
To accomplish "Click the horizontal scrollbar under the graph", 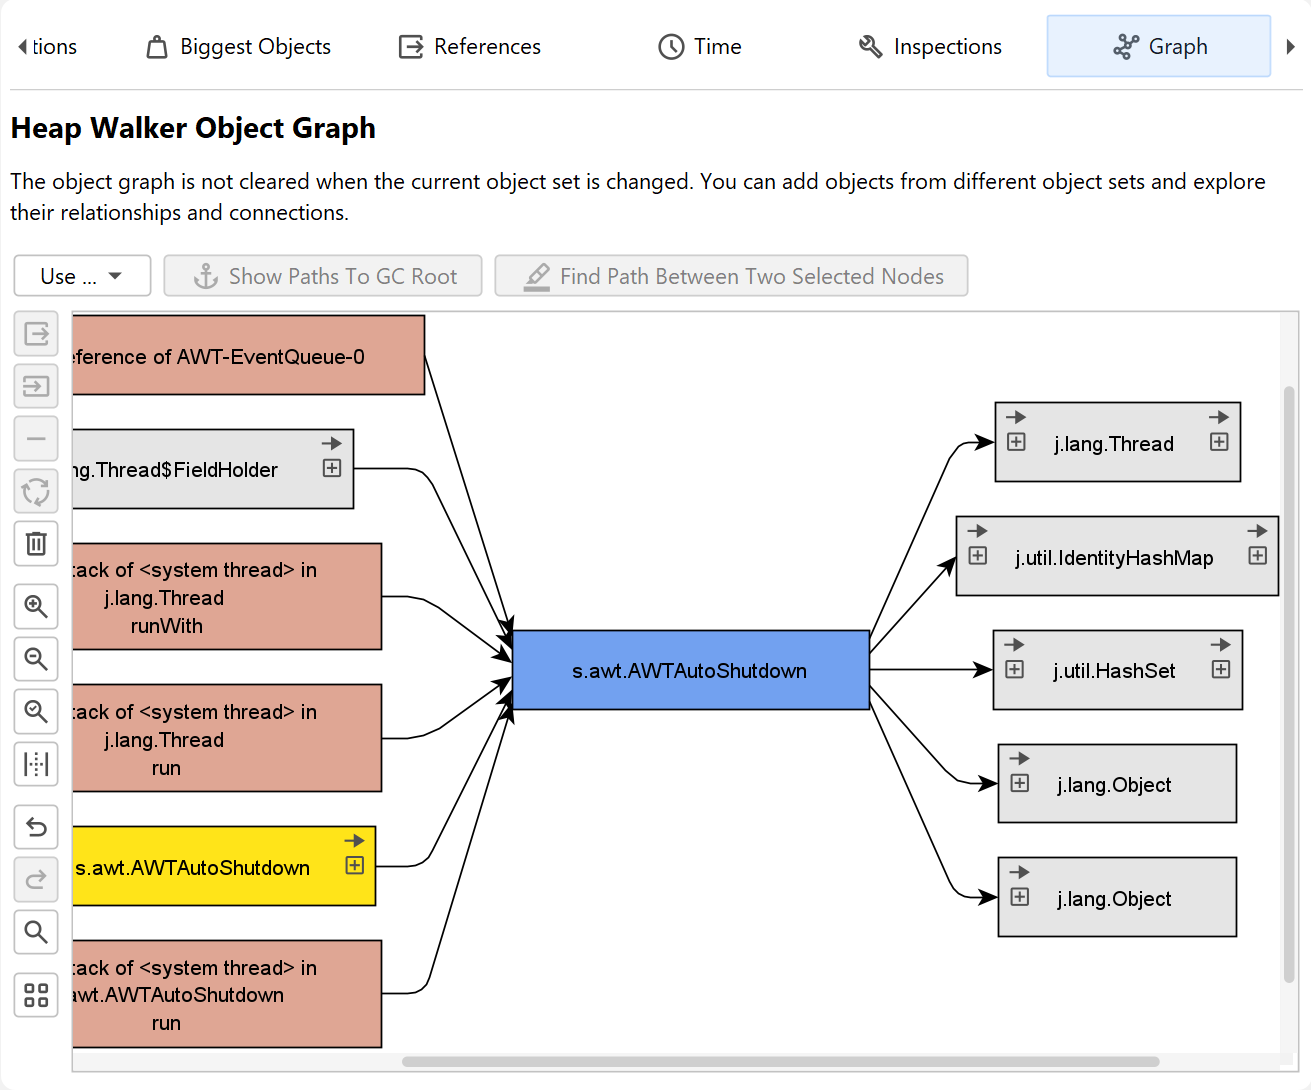I will 780,1062.
